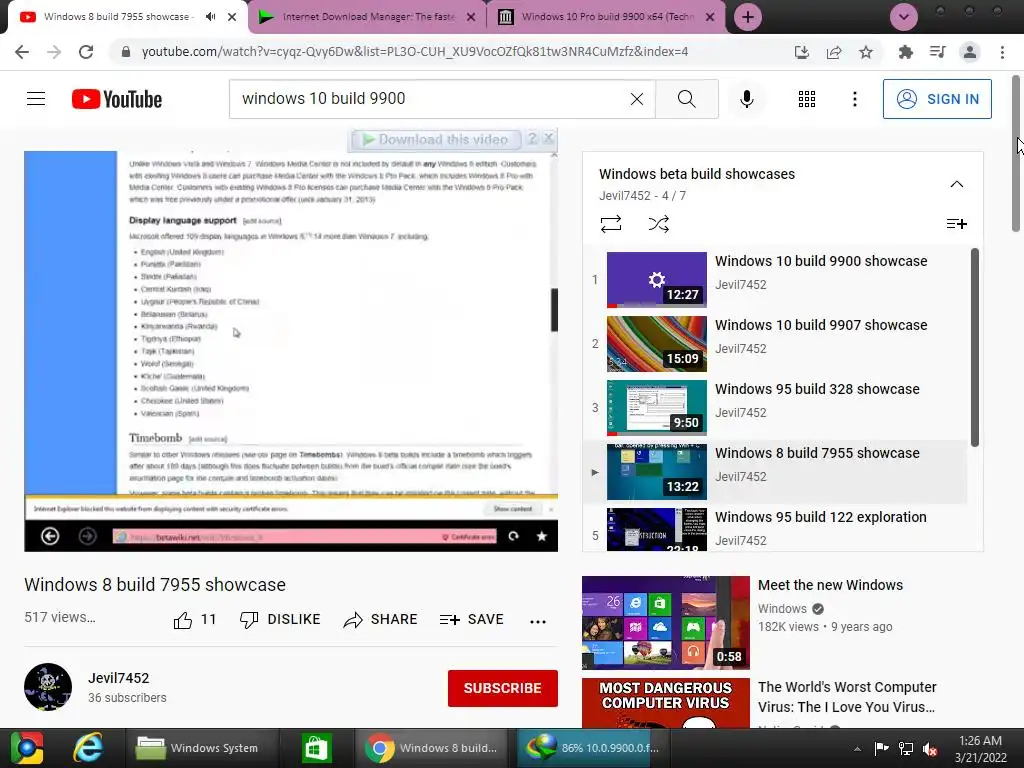Clear the search box with X
Image resolution: width=1024 pixels, height=768 pixels.
pyautogui.click(x=637, y=99)
